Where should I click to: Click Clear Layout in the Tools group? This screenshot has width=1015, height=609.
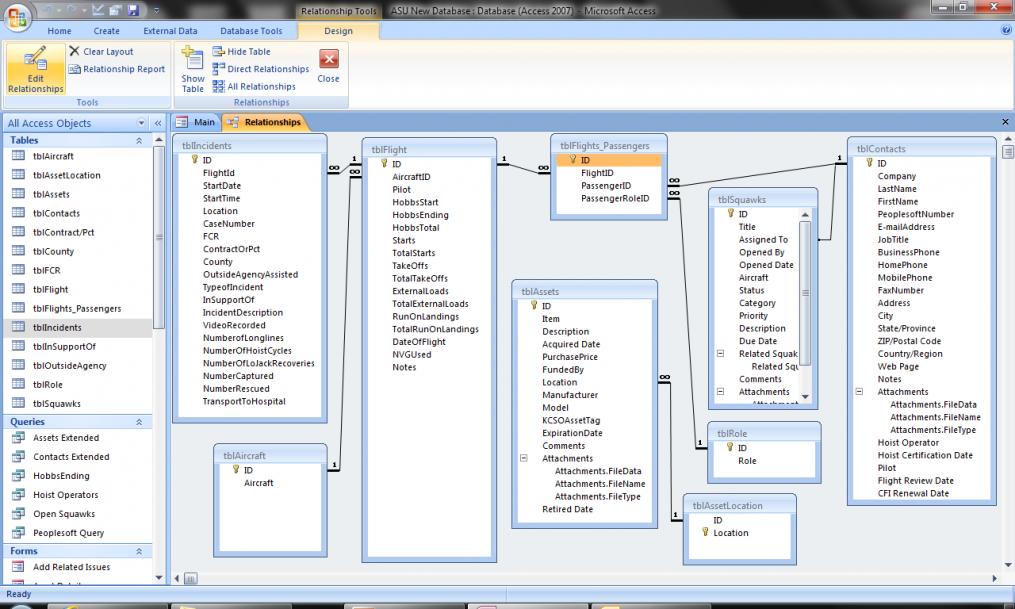(x=100, y=52)
